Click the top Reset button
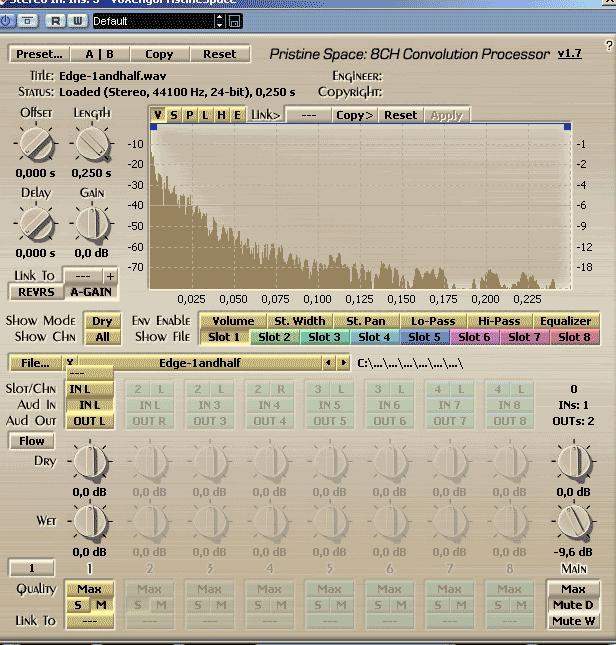616x645 pixels. tap(220, 54)
